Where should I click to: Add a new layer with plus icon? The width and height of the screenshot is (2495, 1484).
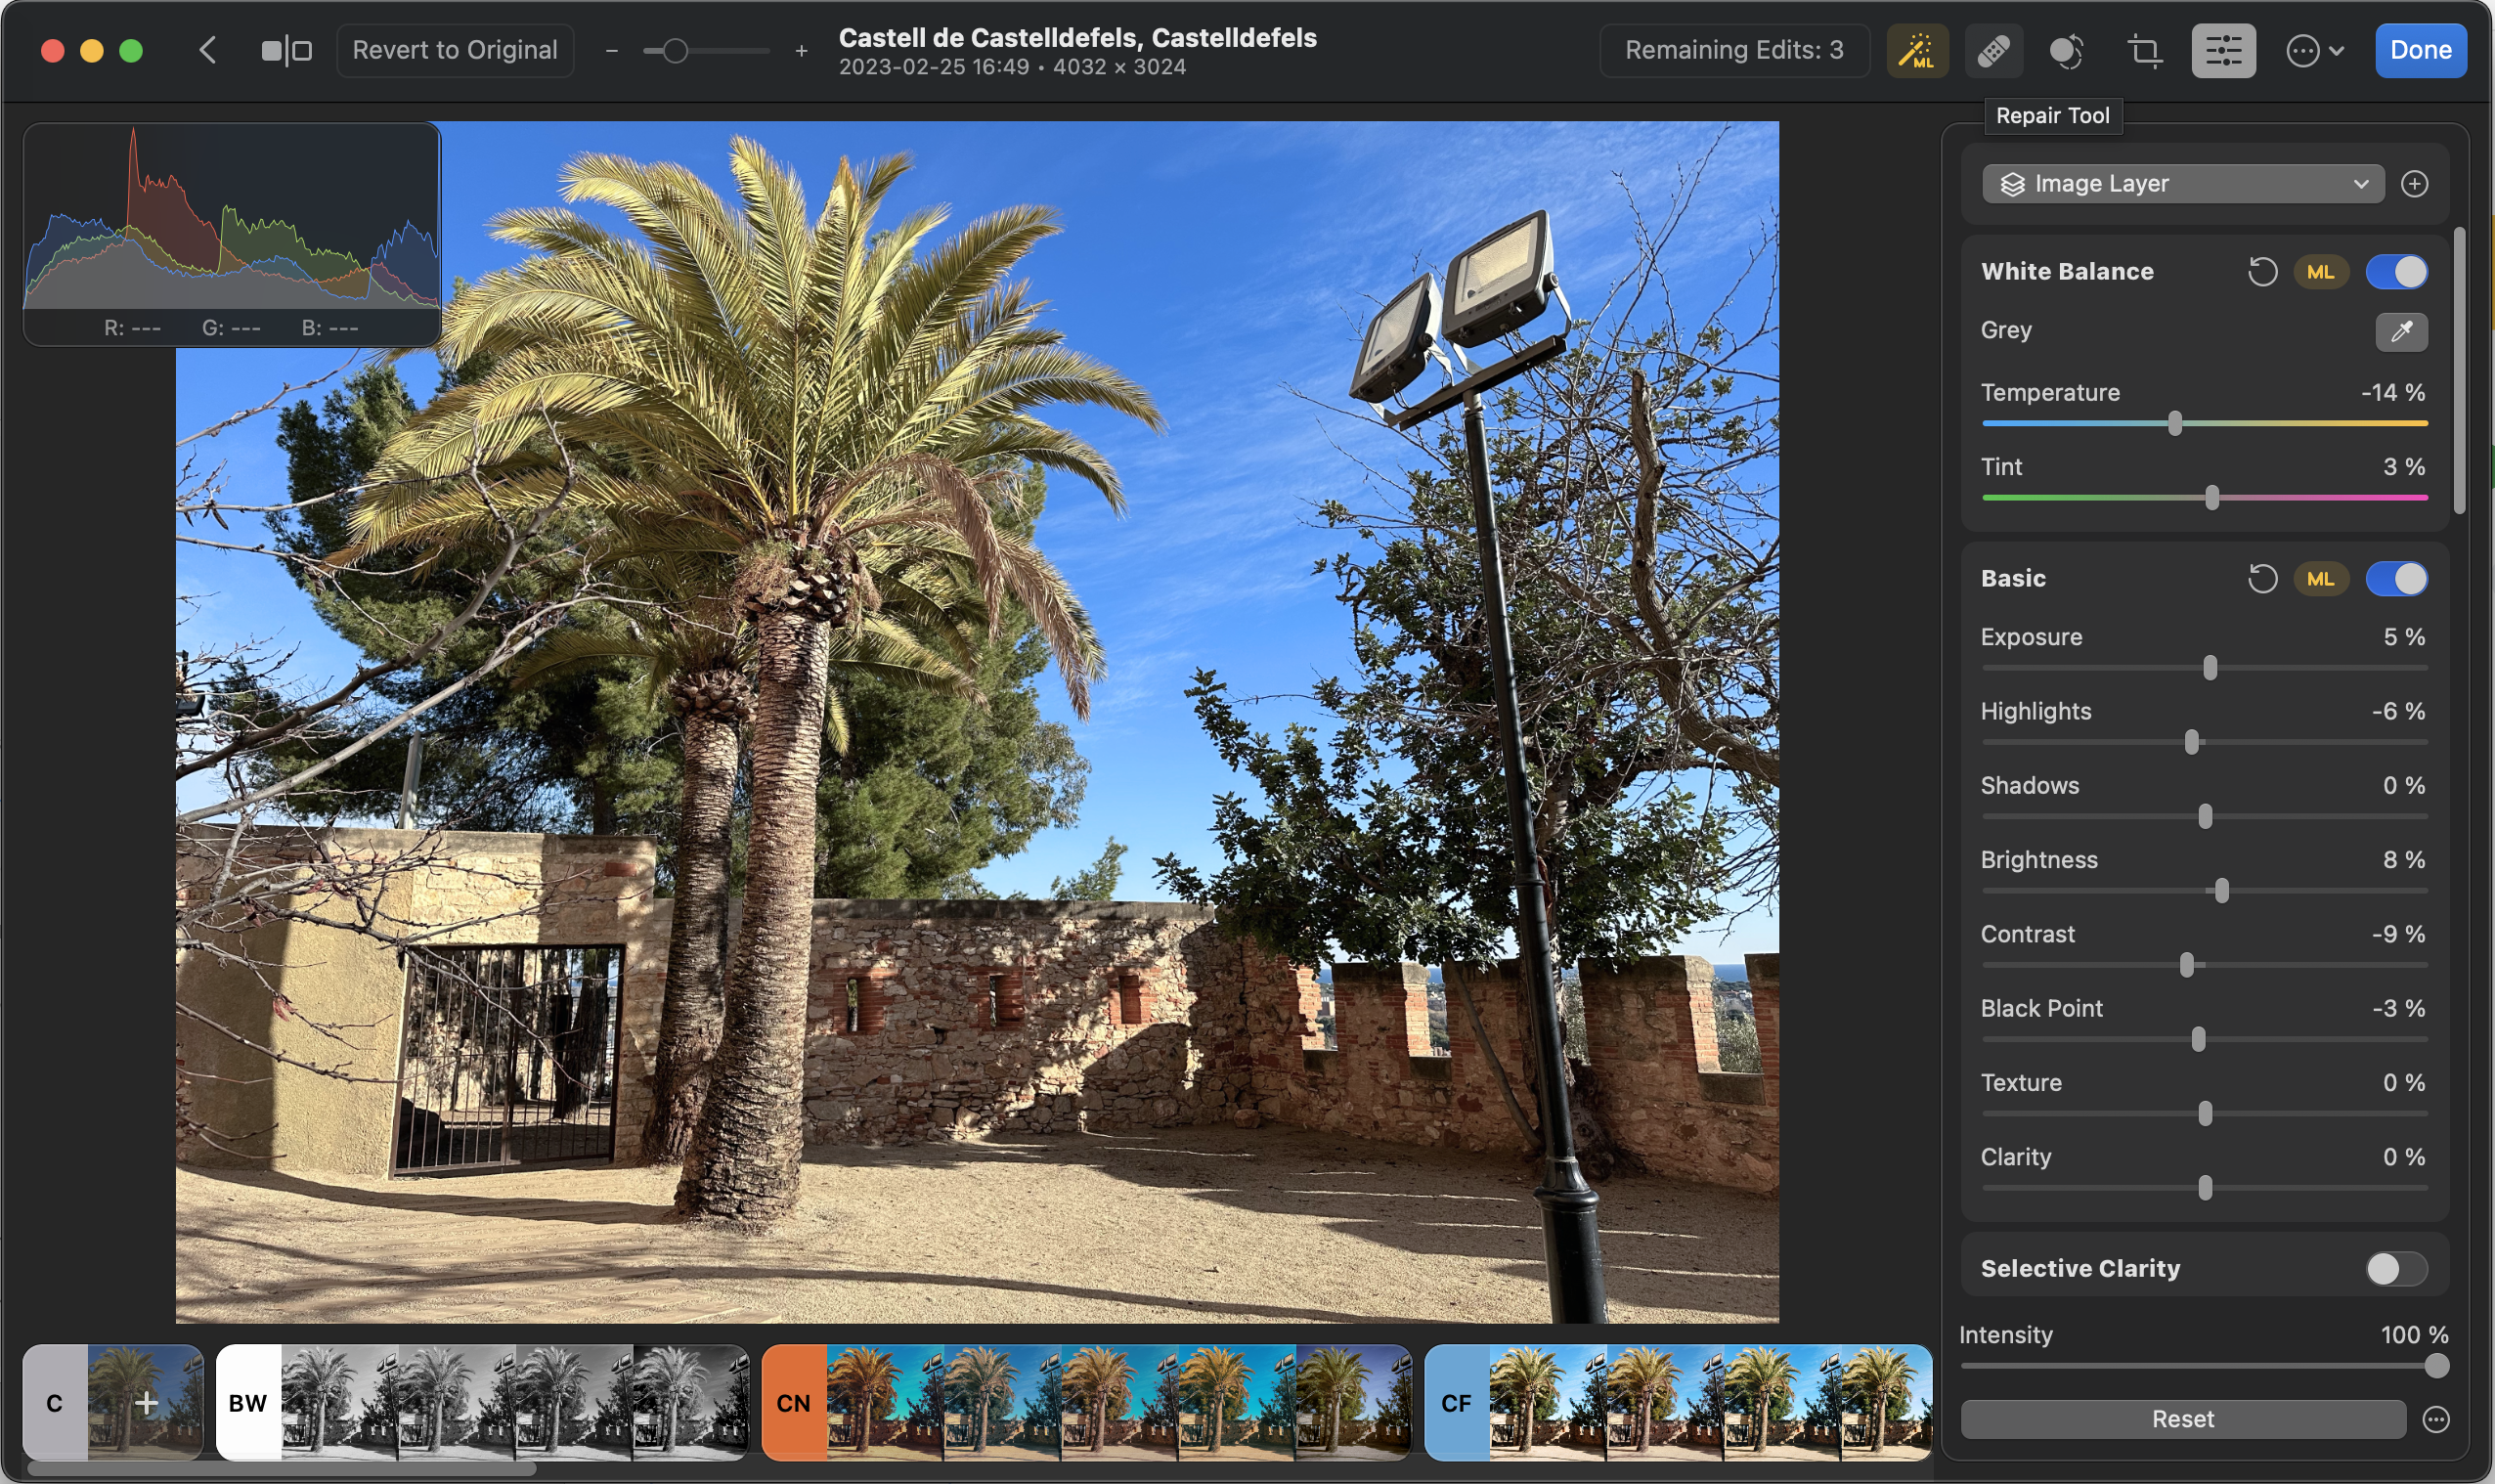[x=2414, y=184]
